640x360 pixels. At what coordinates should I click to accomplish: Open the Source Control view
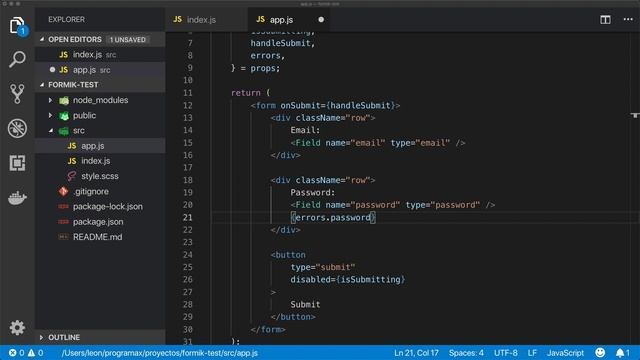tap(17, 93)
